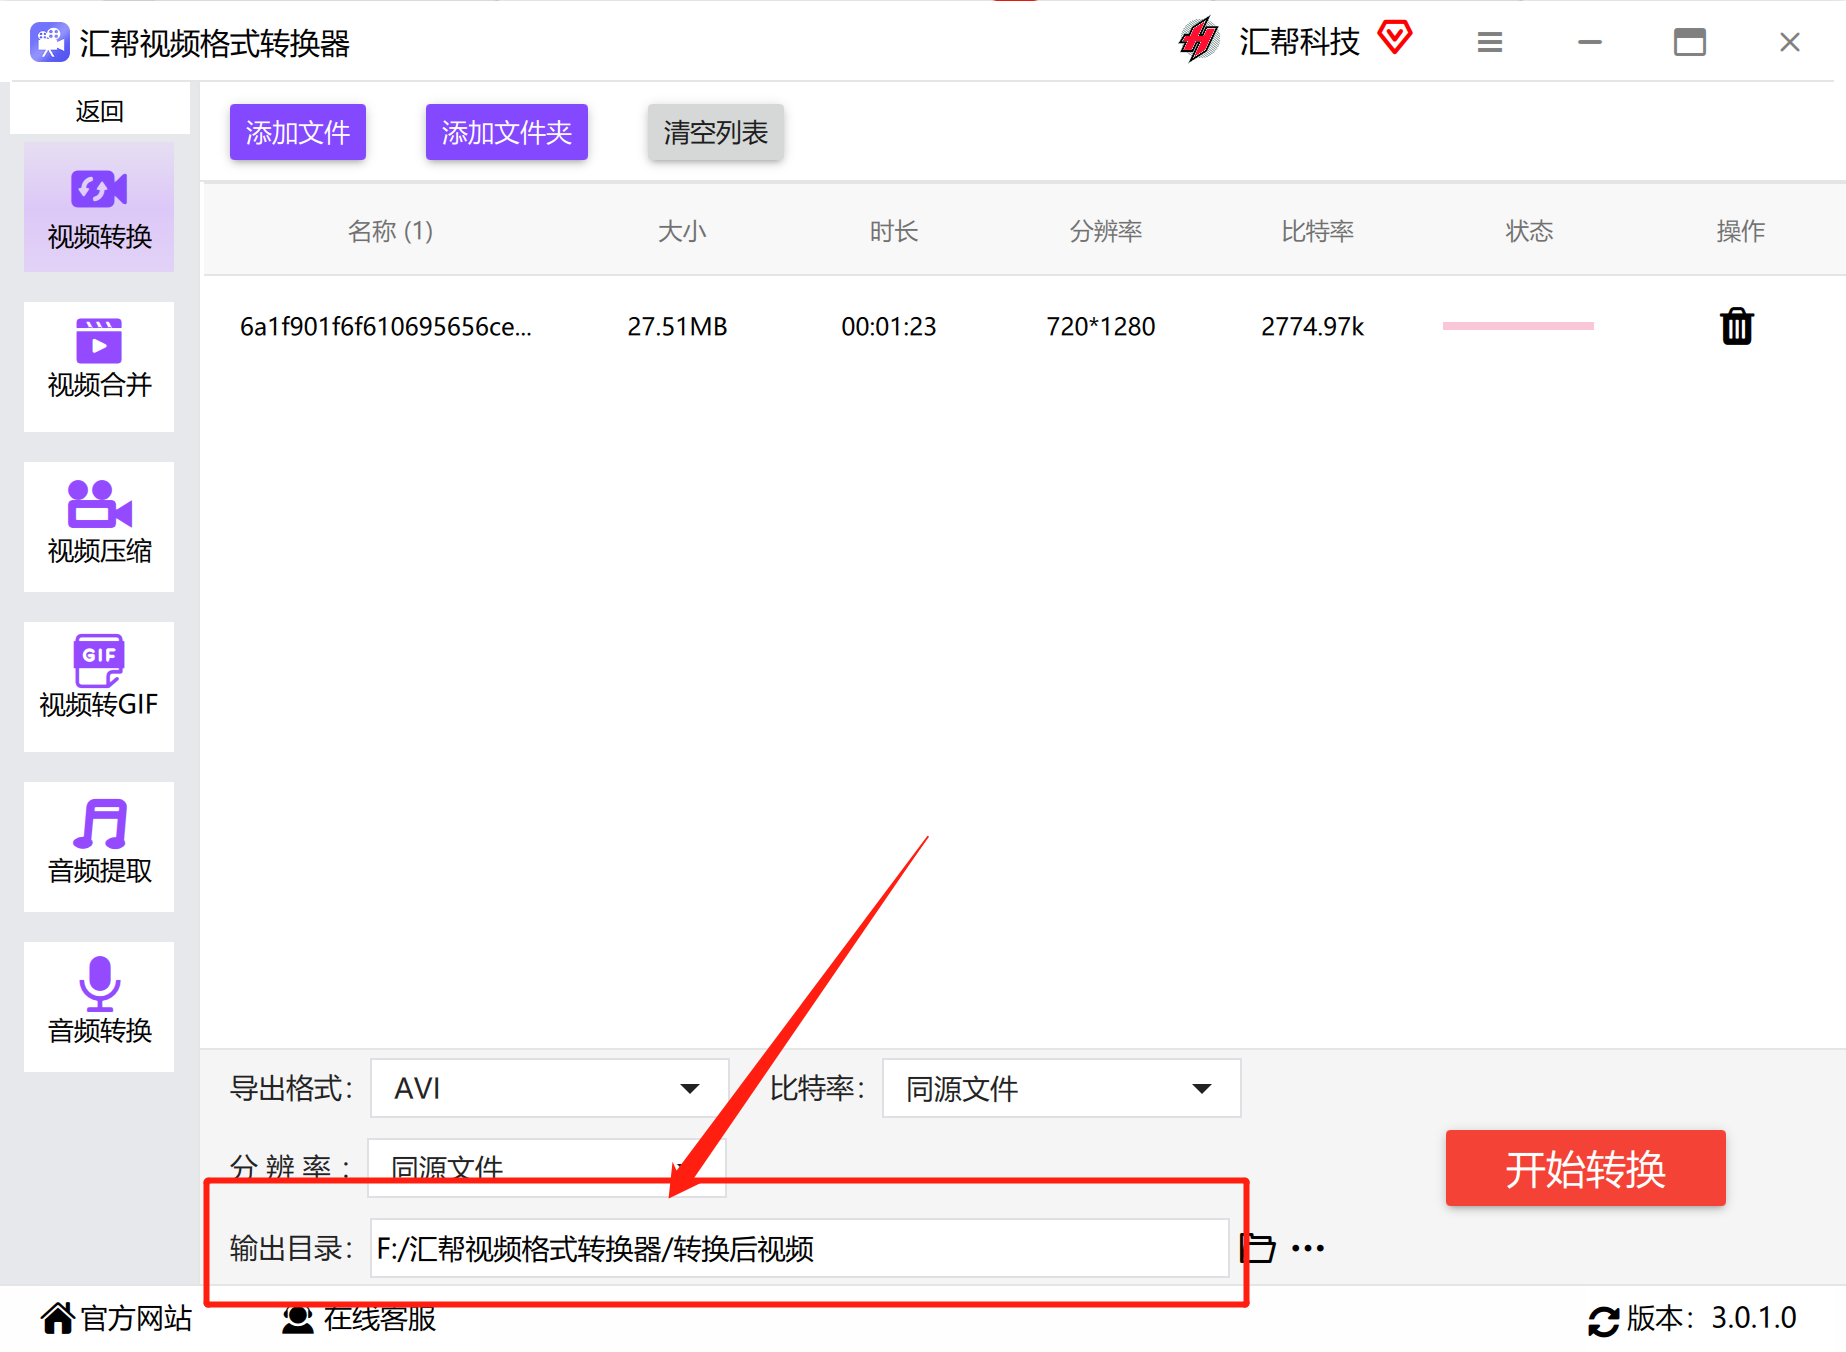1846x1352 pixels.
Task: Open the hamburger menu in title bar
Action: coord(1490,42)
